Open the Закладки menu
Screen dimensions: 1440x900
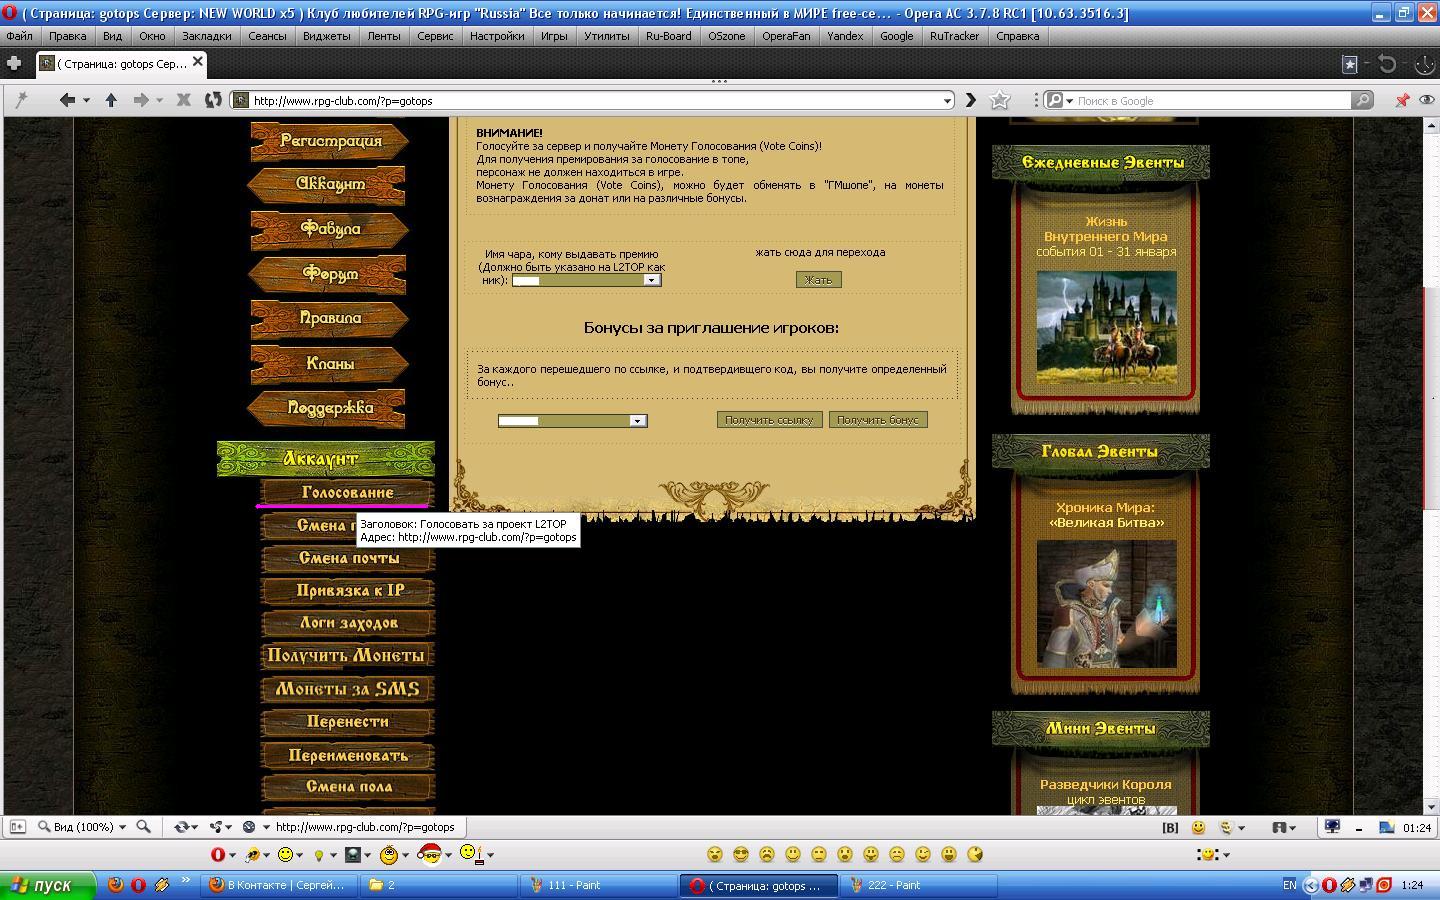(x=207, y=36)
